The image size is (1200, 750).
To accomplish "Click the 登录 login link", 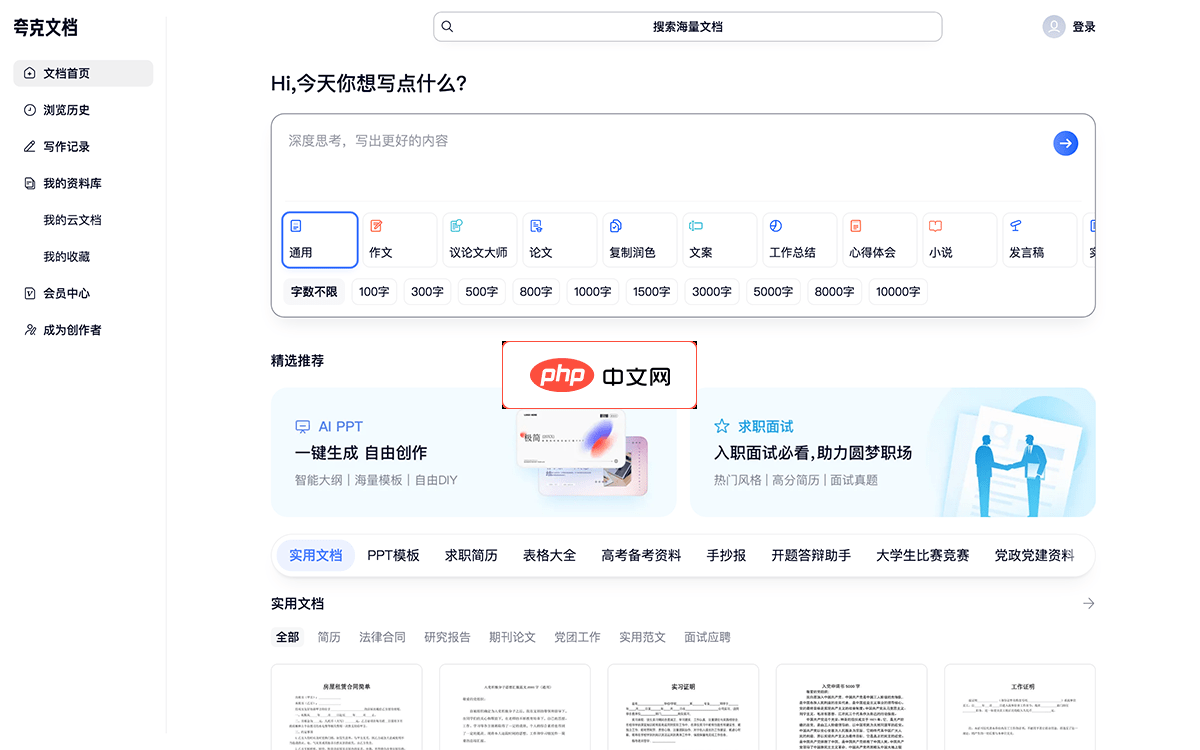I will (x=1084, y=27).
